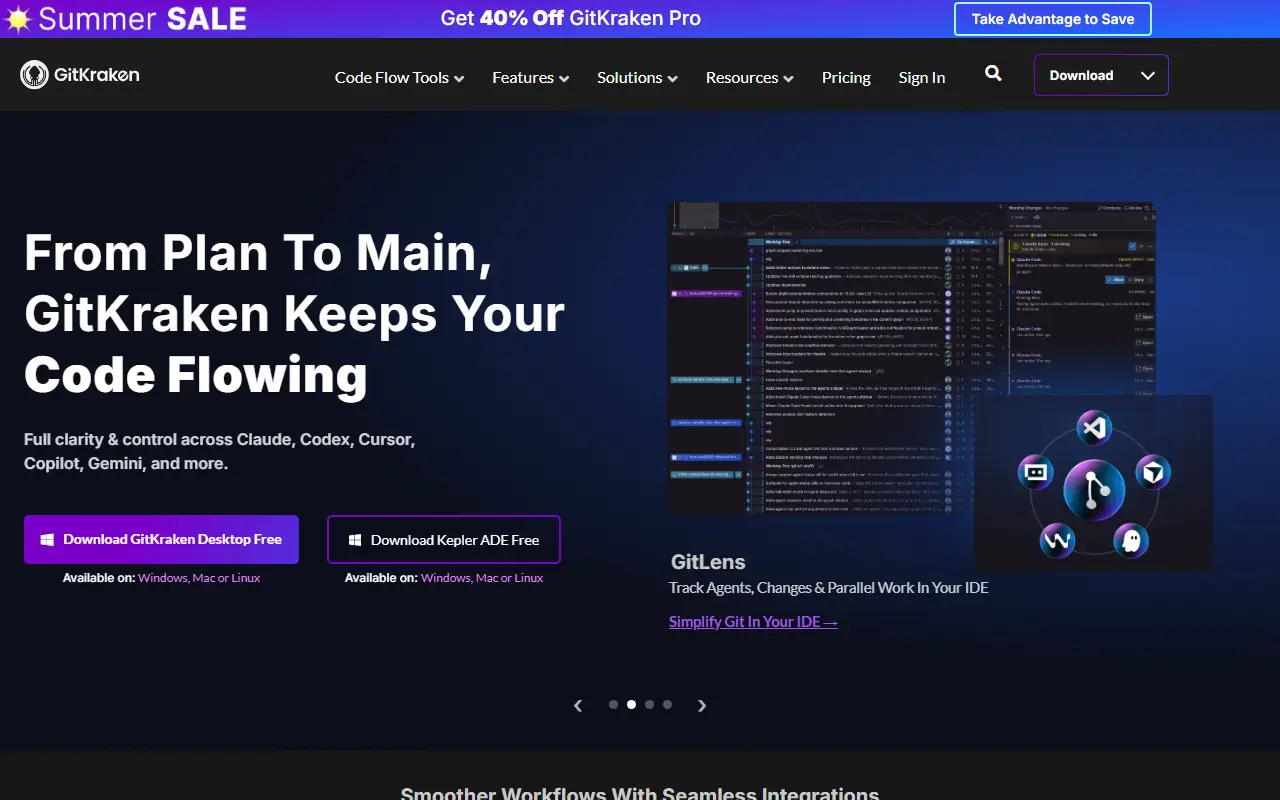Follow the Simplify Git In Your IDE link
Image resolution: width=1280 pixels, height=800 pixels.
tap(753, 621)
